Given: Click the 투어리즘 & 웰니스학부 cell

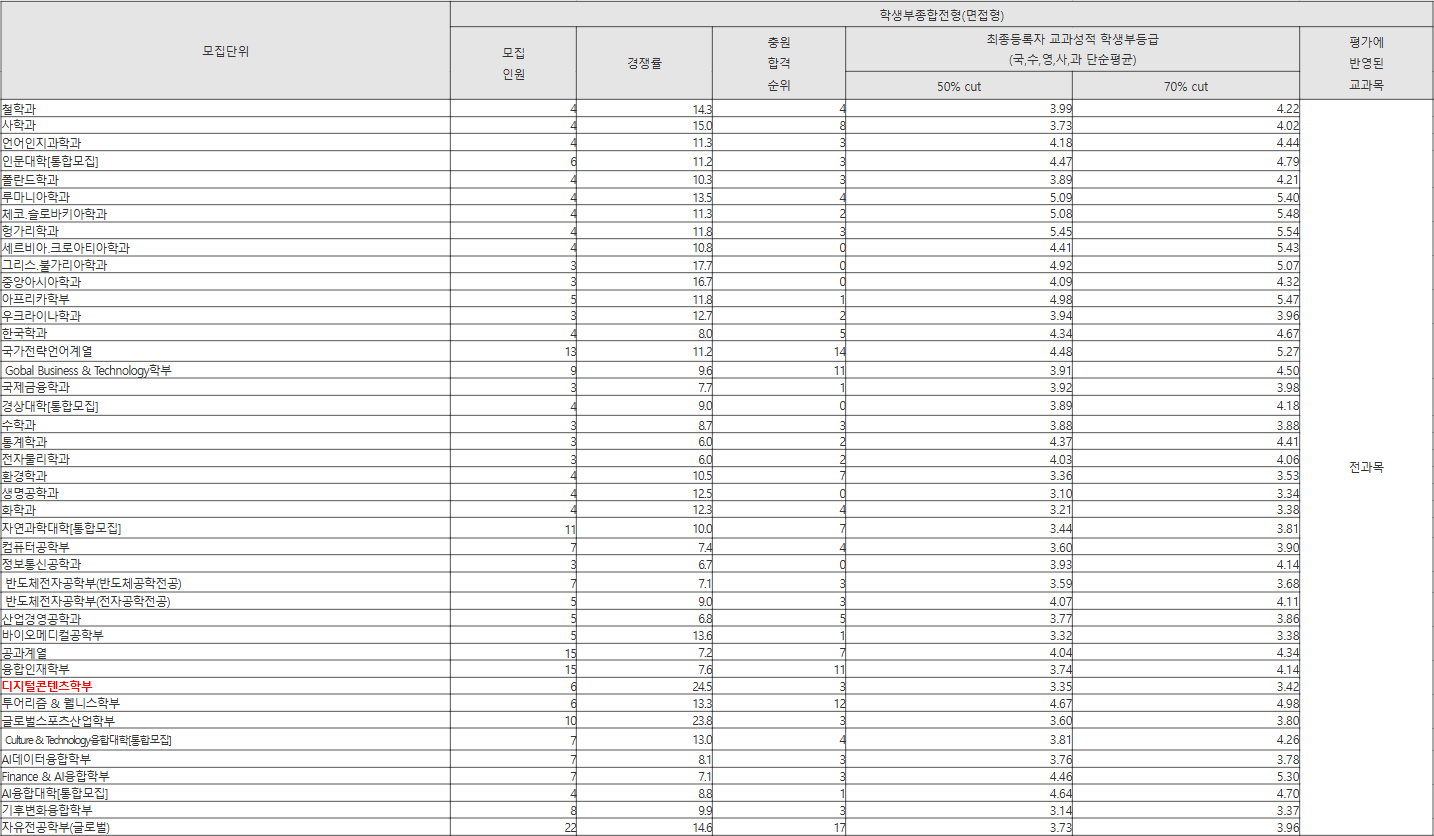Looking at the screenshot, I should click(x=60, y=703).
